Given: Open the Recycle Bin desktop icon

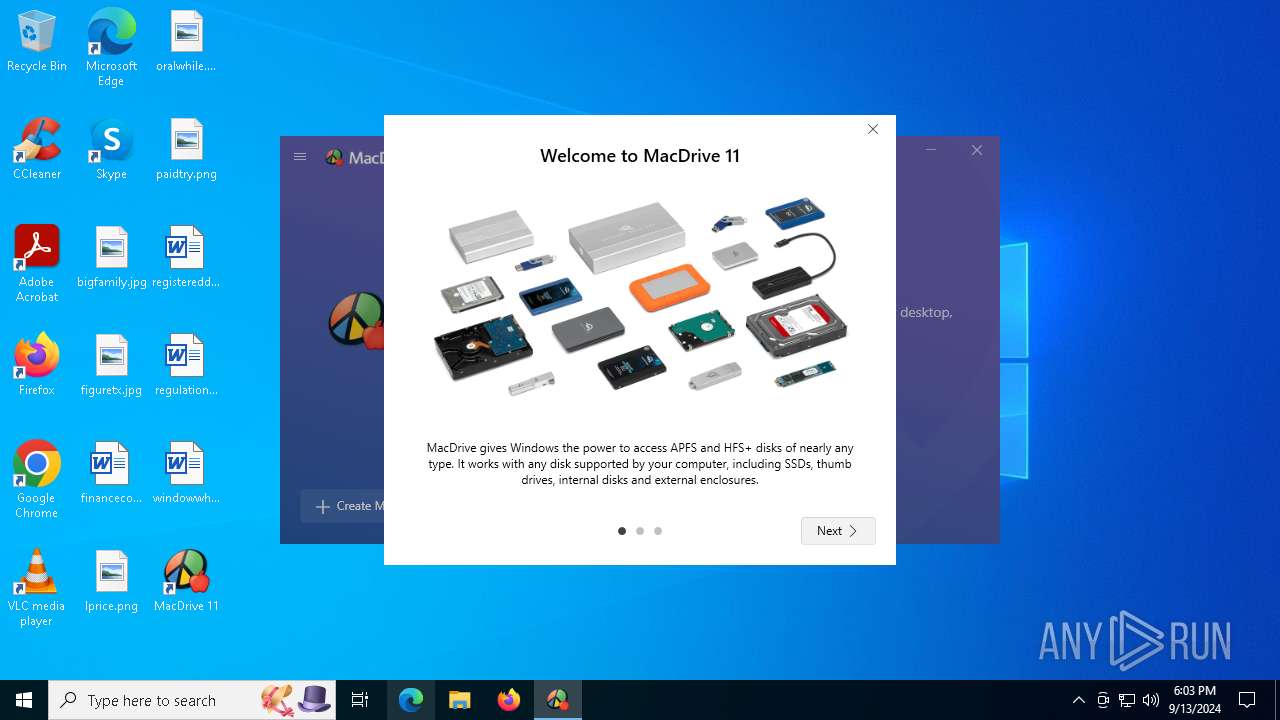Looking at the screenshot, I should [37, 42].
